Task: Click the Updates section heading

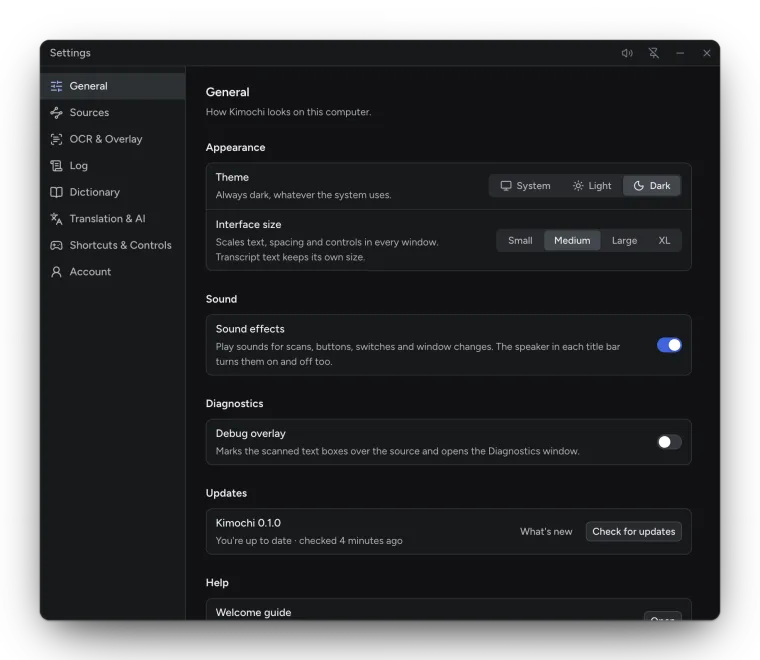Action: 226,493
